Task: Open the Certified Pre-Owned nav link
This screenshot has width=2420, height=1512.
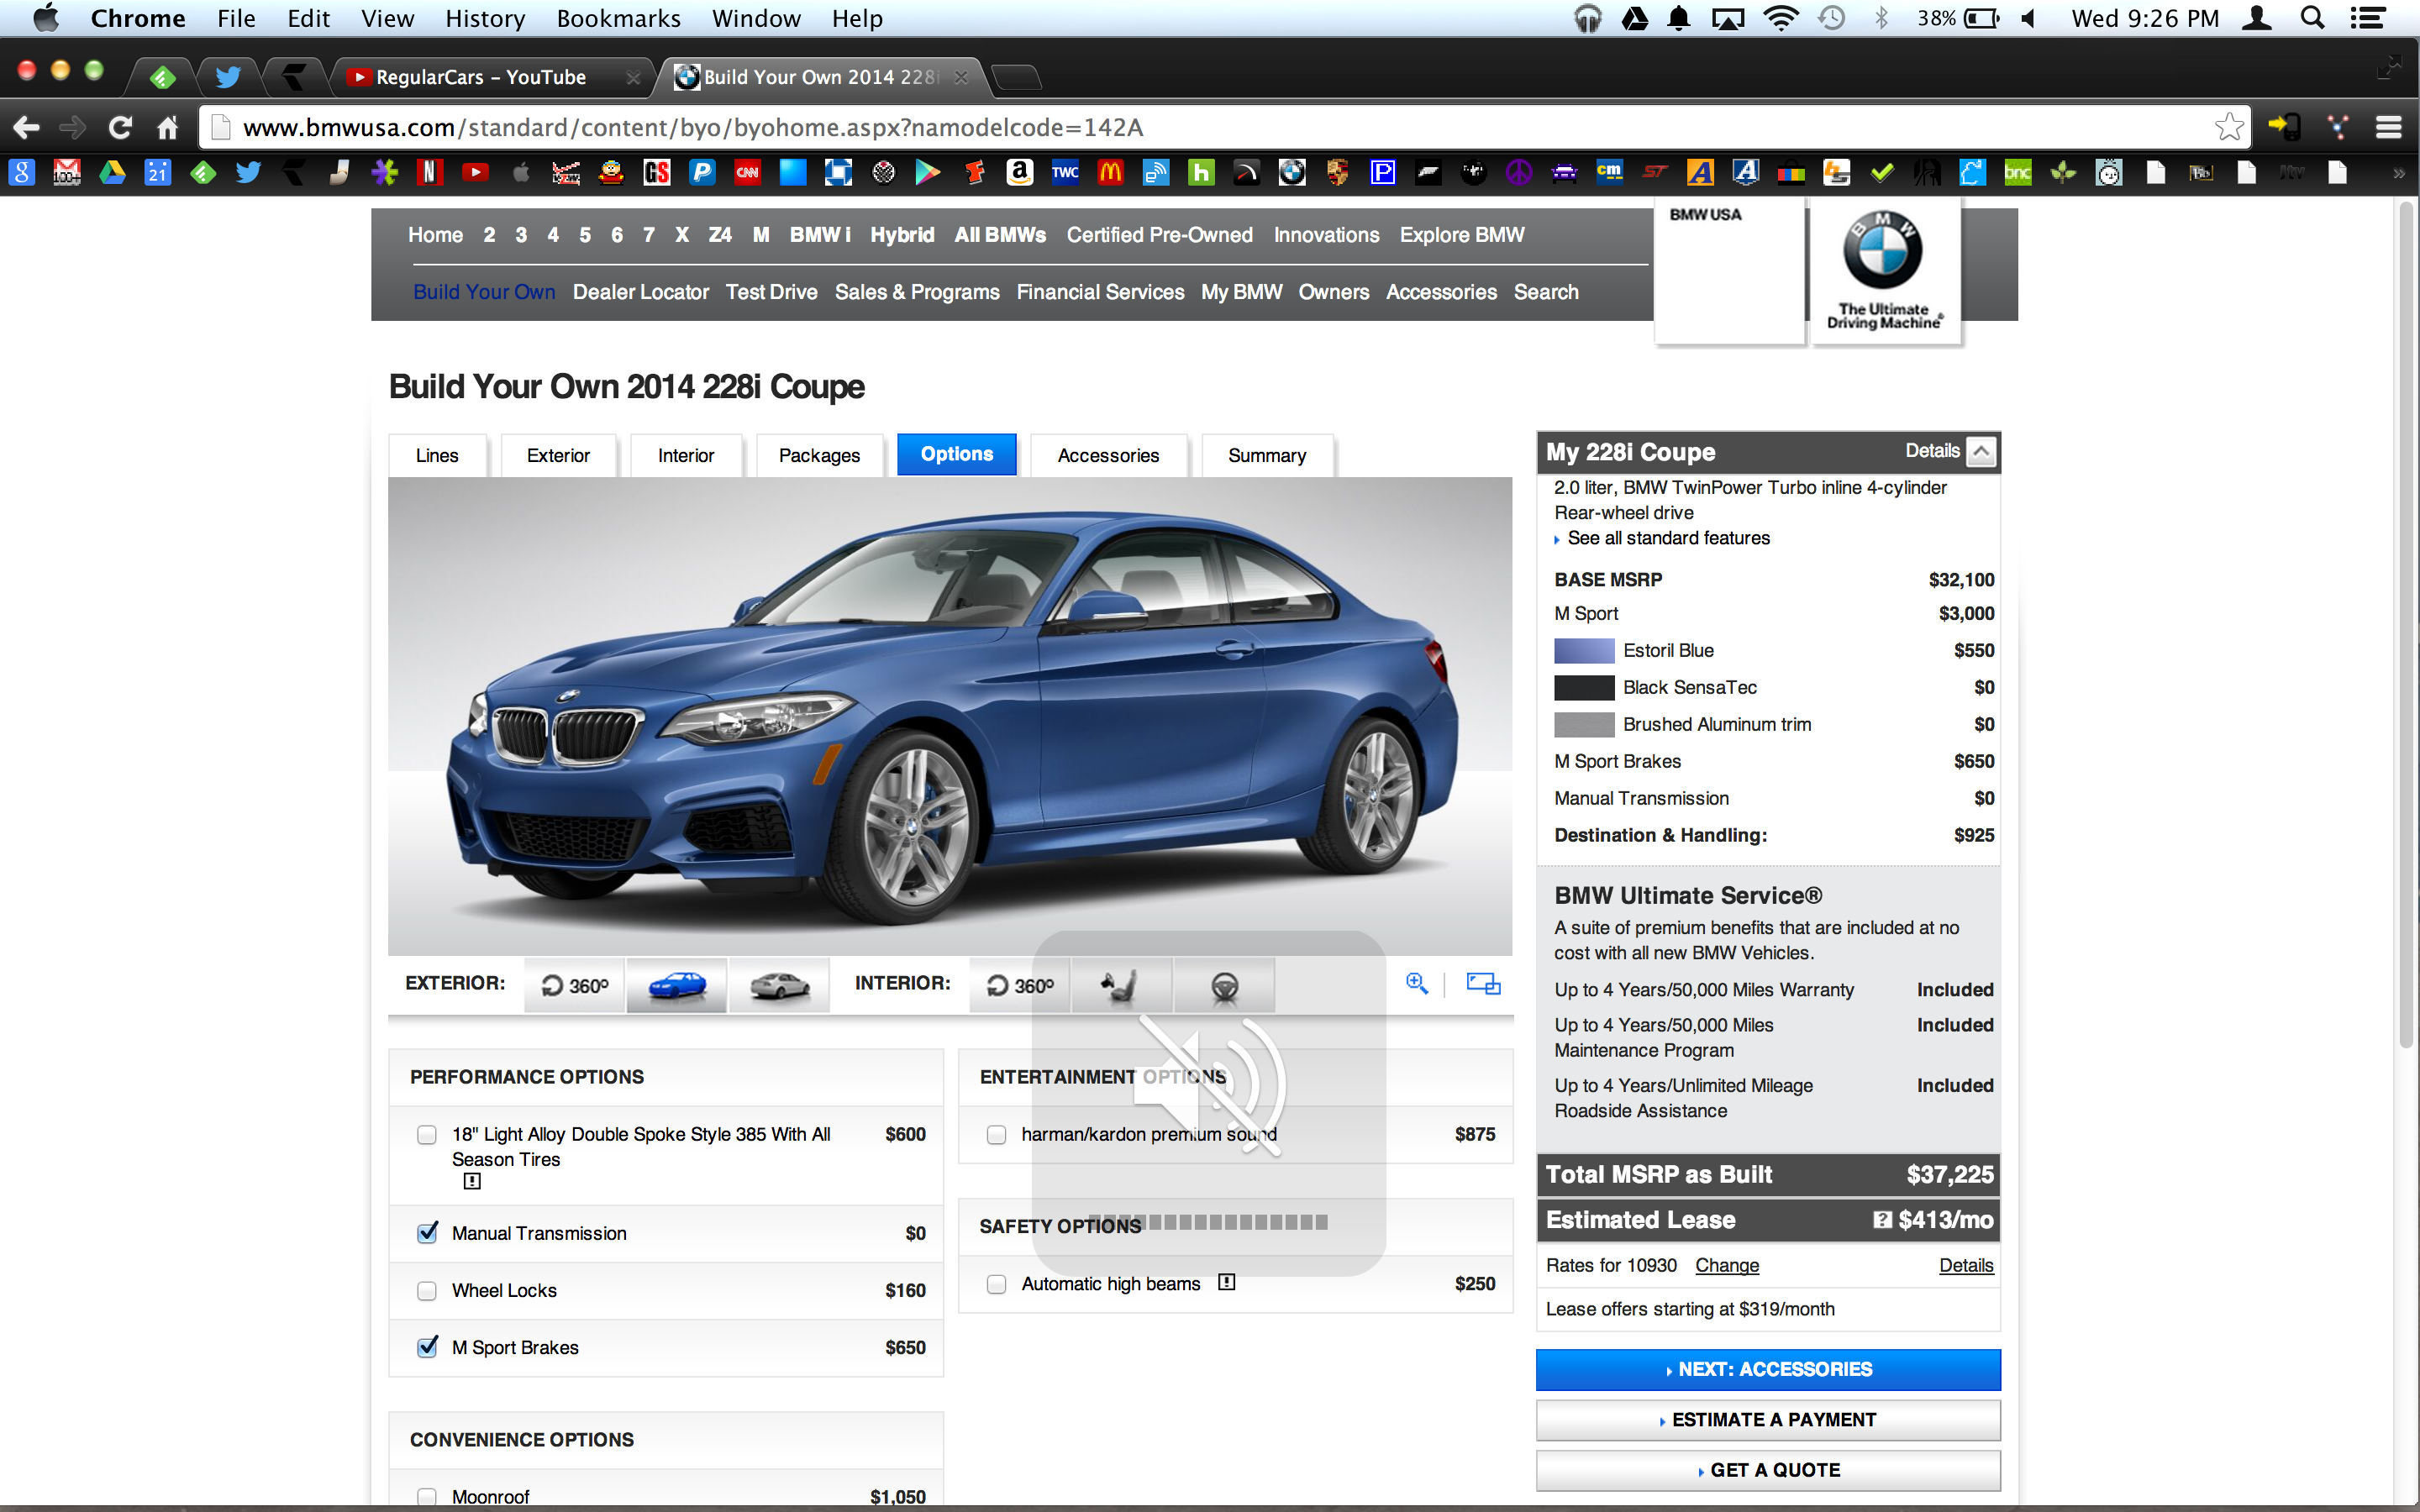Action: coord(1159,235)
